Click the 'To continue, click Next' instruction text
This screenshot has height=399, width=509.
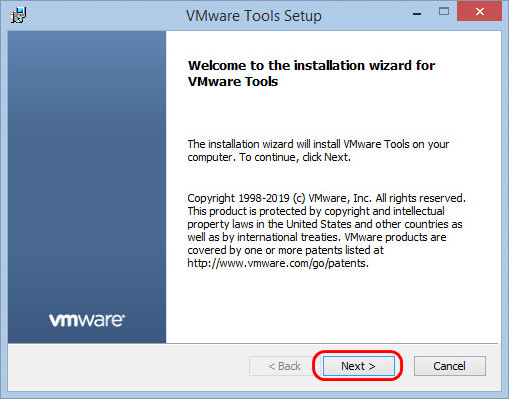[295, 157]
